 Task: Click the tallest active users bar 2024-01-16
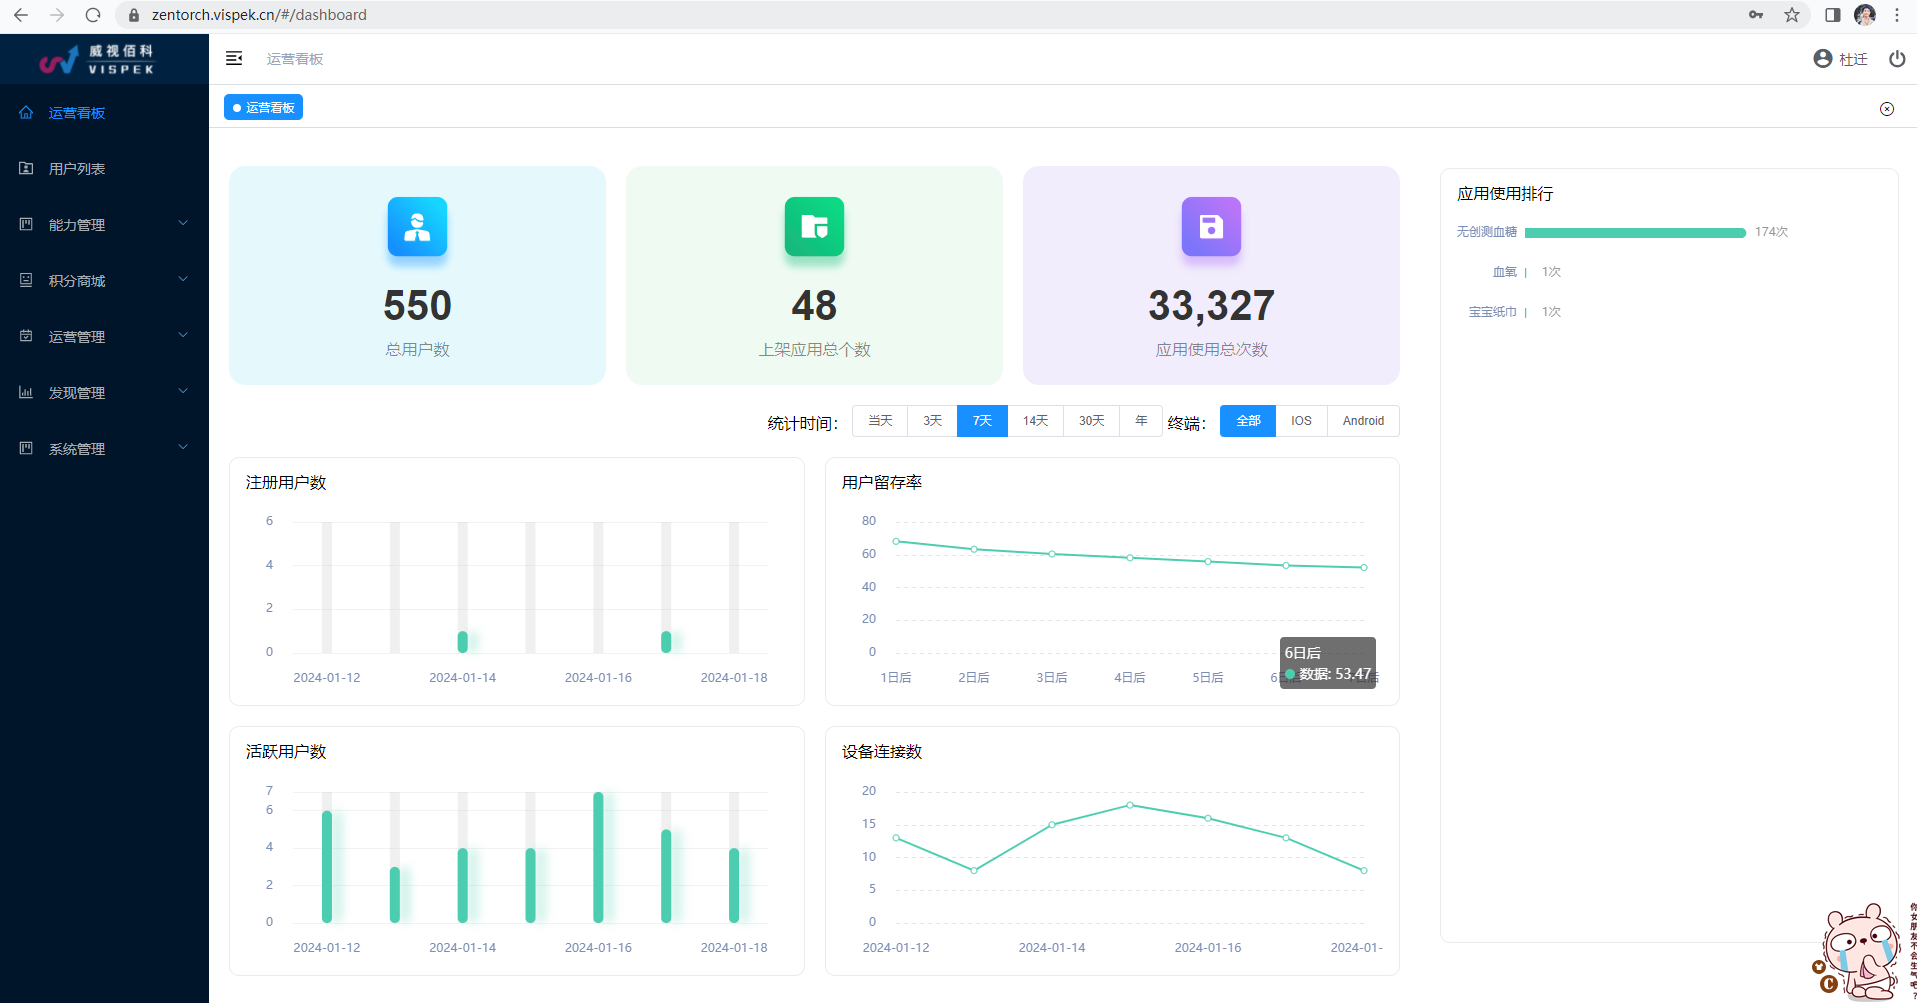(x=598, y=857)
